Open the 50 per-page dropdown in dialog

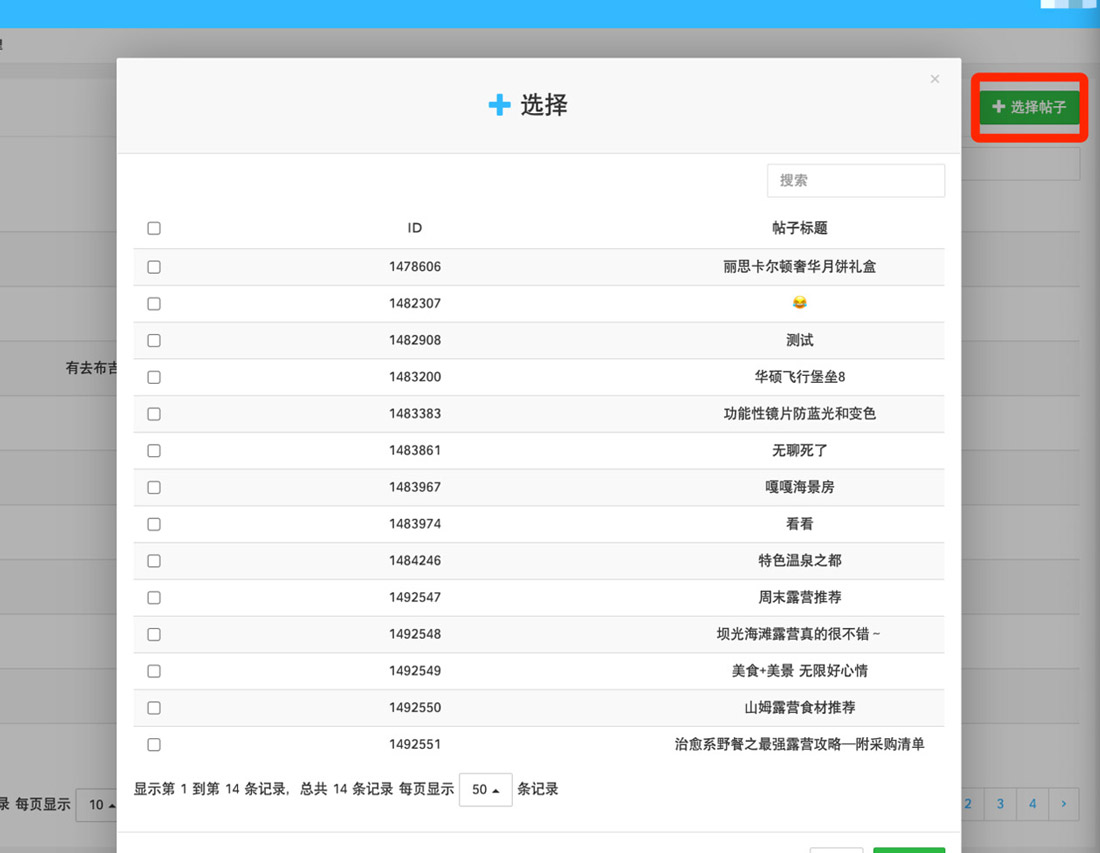[x=485, y=789]
